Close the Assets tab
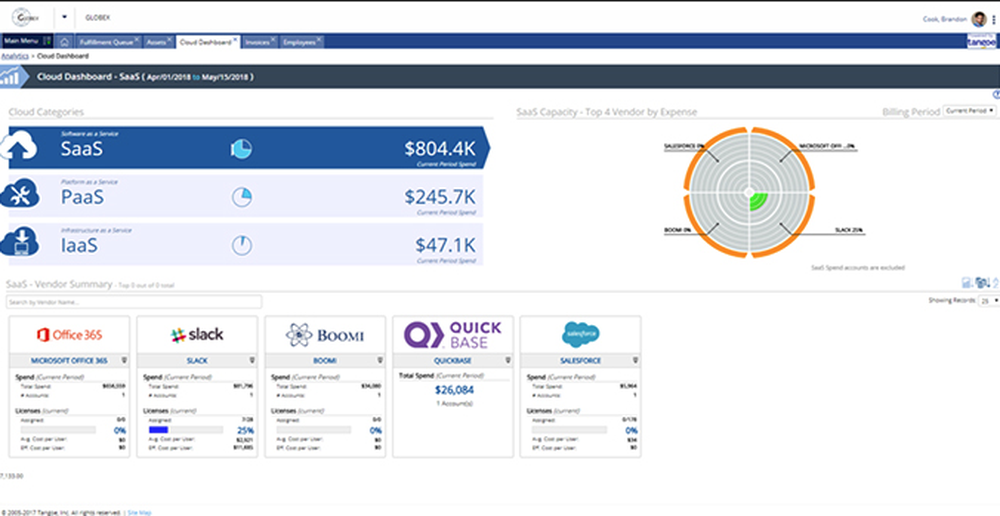This screenshot has height=516, width=1000. [x=170, y=40]
